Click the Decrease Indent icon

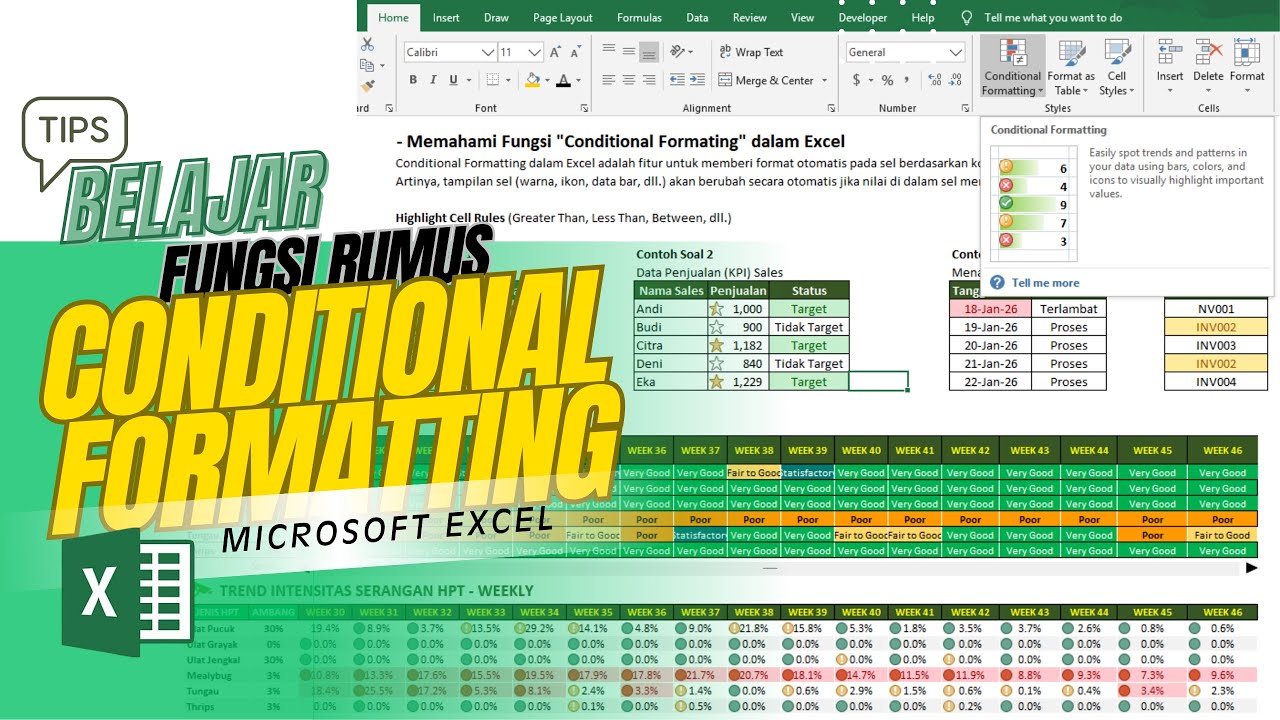pyautogui.click(x=677, y=80)
